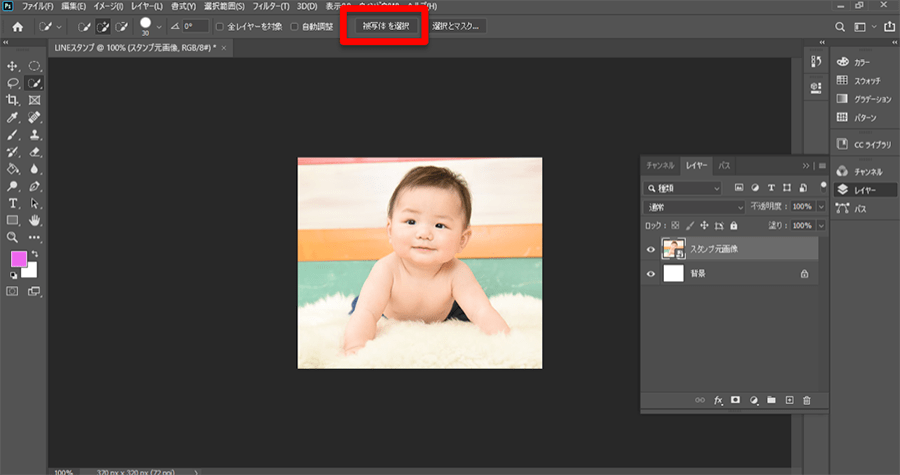This screenshot has height=475, width=900.
Task: Switch to the パス tab
Action: pyautogui.click(x=724, y=165)
